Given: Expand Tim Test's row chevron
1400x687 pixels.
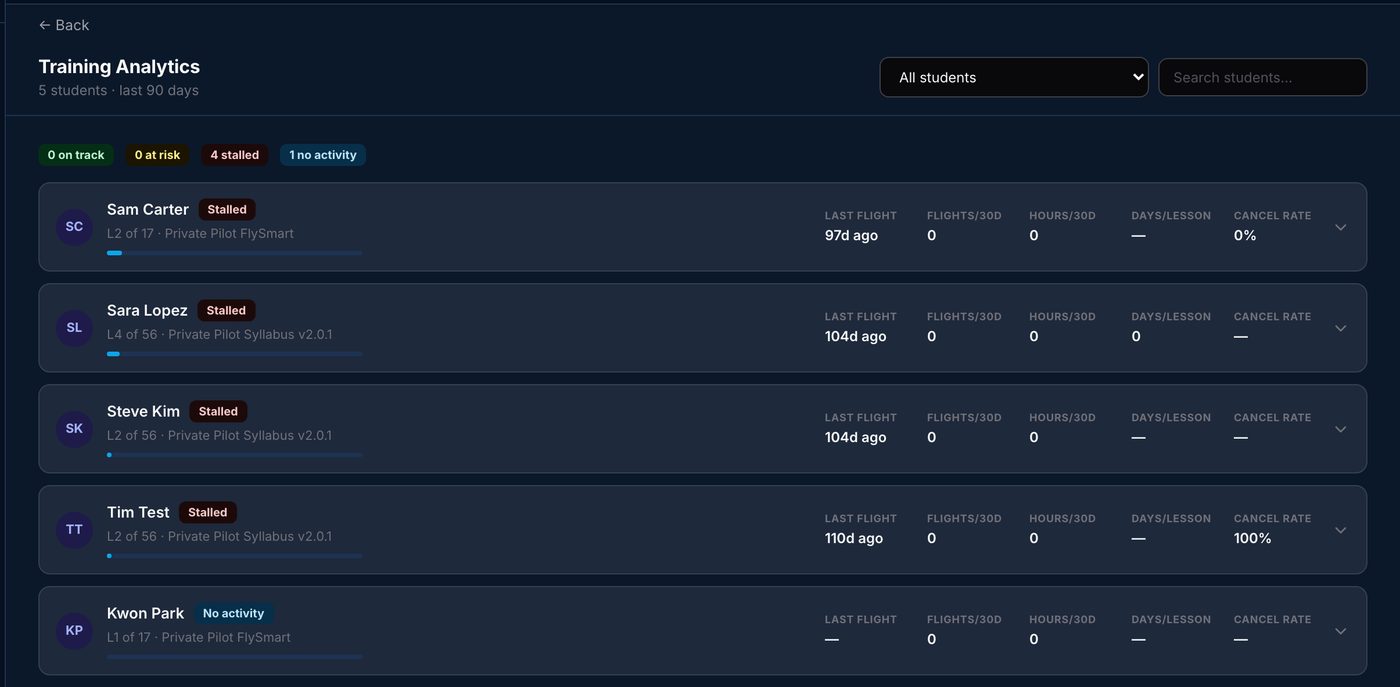Looking at the screenshot, I should [x=1341, y=530].
